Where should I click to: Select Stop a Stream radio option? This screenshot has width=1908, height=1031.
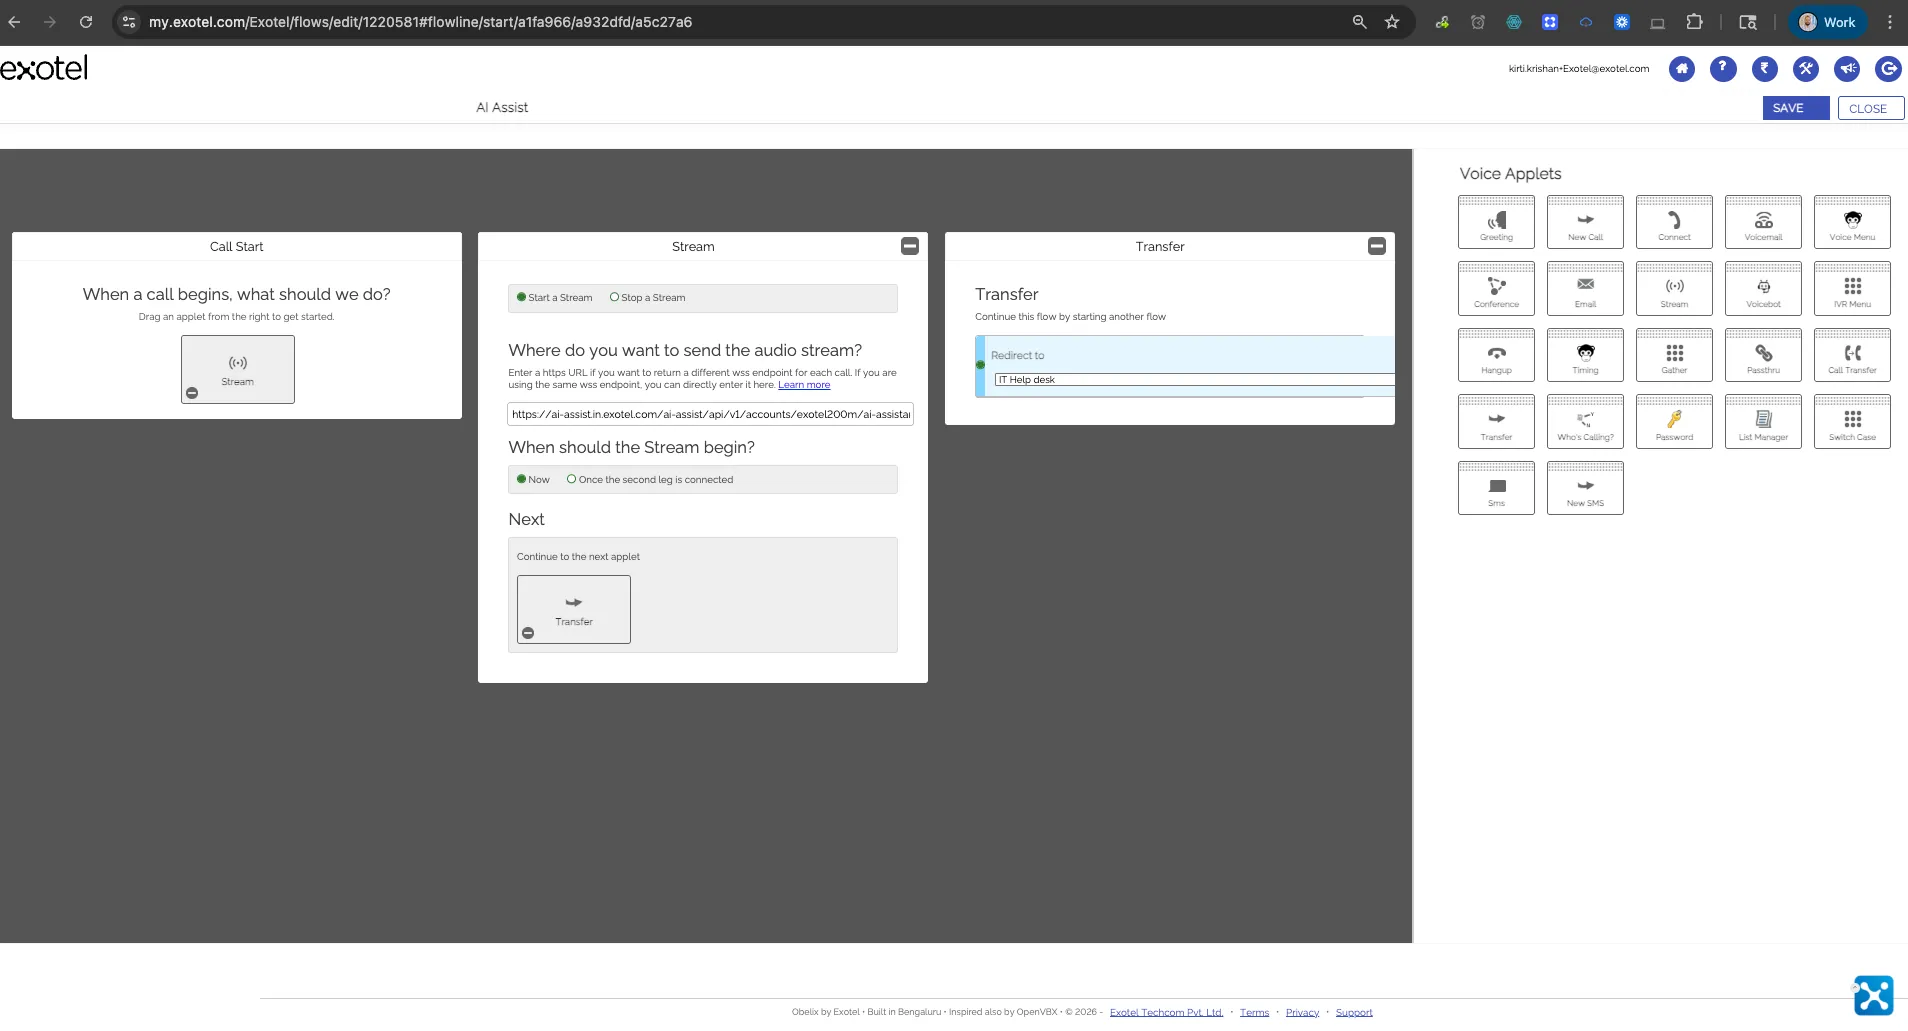614,297
